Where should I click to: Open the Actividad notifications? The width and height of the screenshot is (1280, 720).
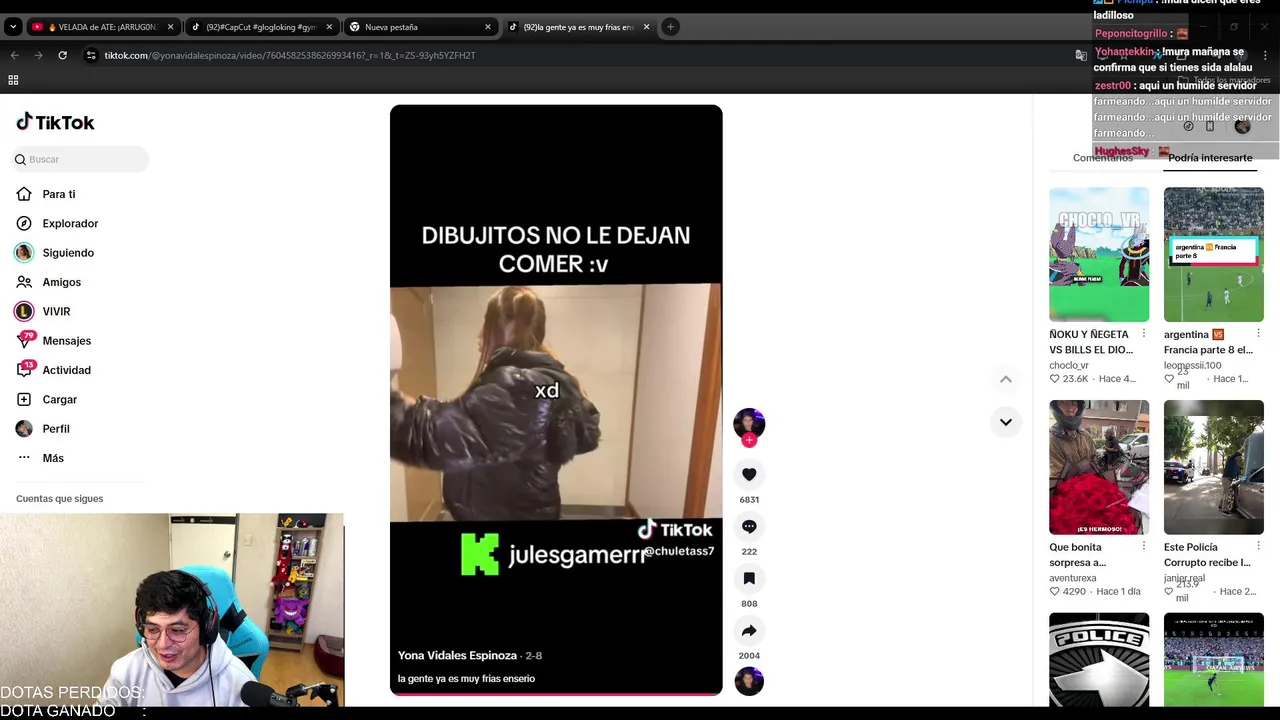pyautogui.click(x=66, y=370)
